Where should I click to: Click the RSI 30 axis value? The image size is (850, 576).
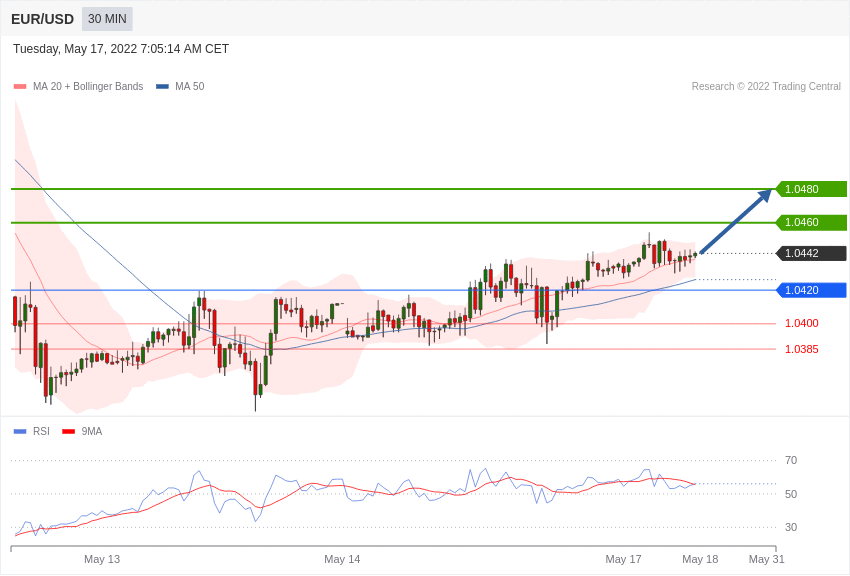point(791,527)
